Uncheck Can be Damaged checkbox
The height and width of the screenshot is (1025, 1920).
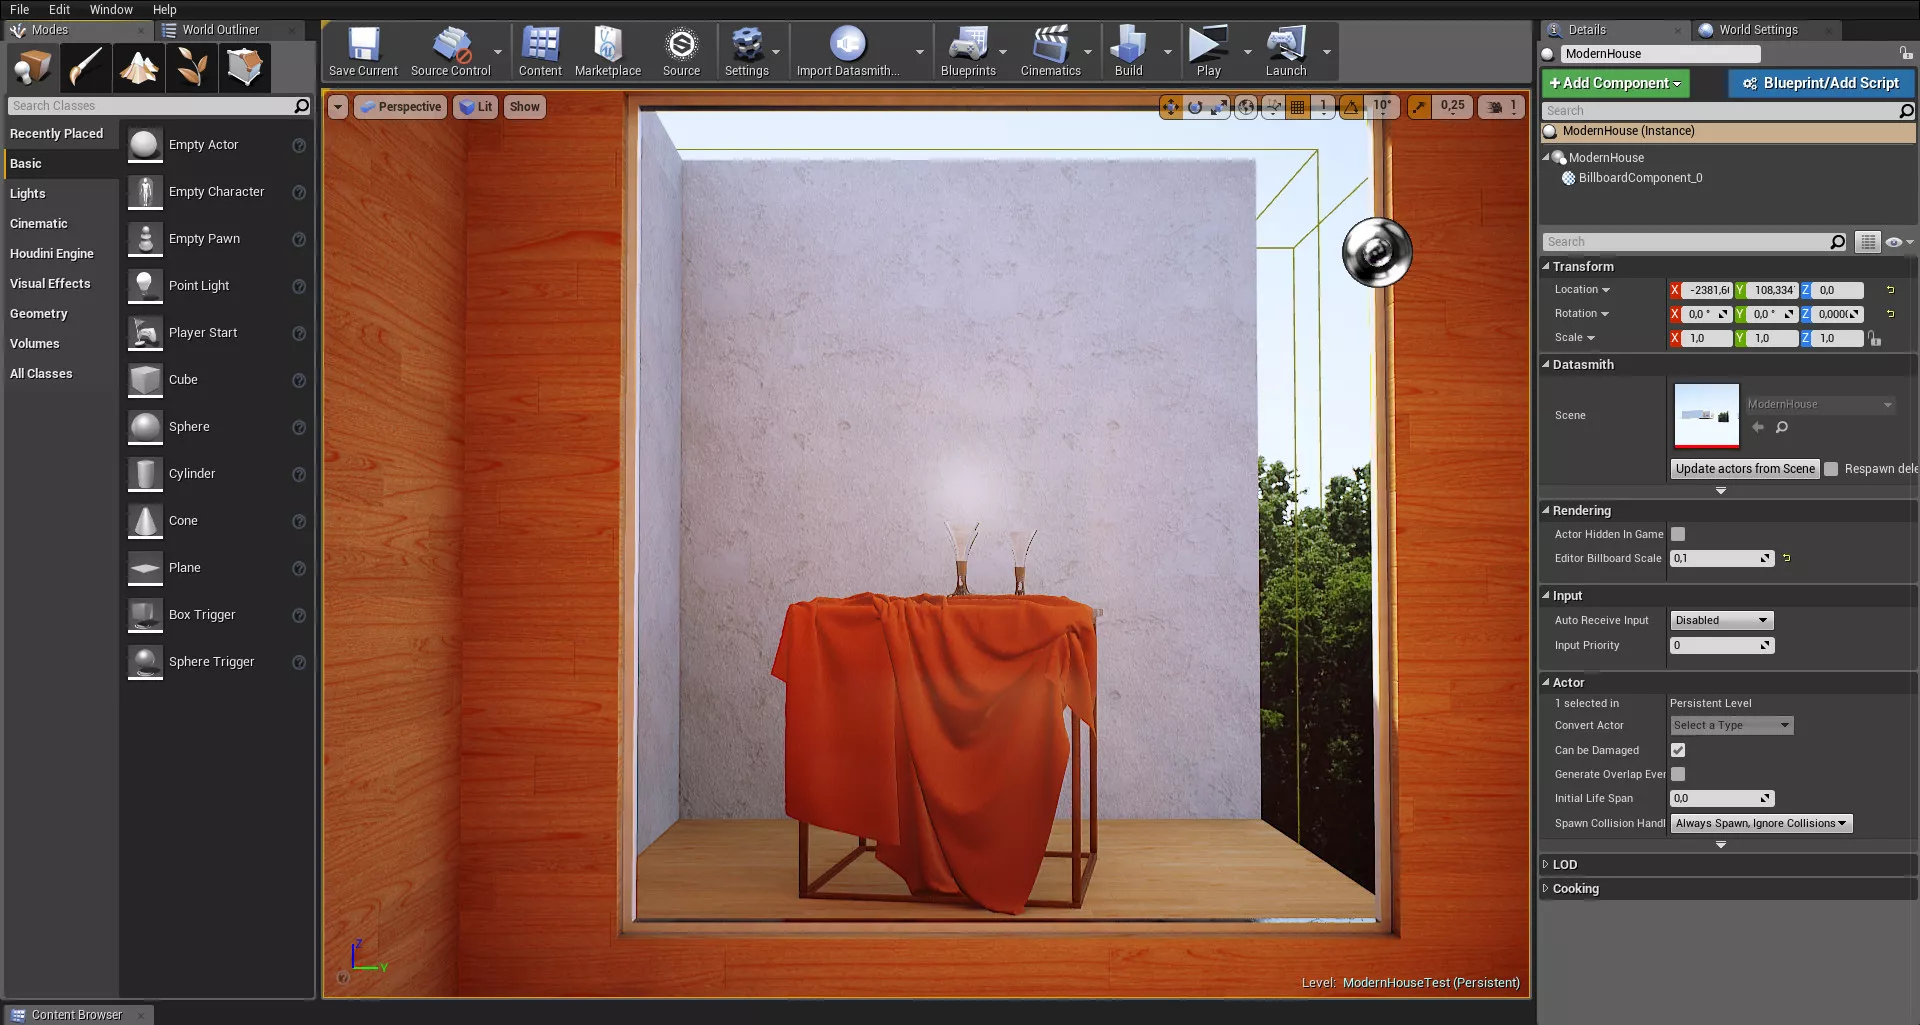pos(1678,750)
